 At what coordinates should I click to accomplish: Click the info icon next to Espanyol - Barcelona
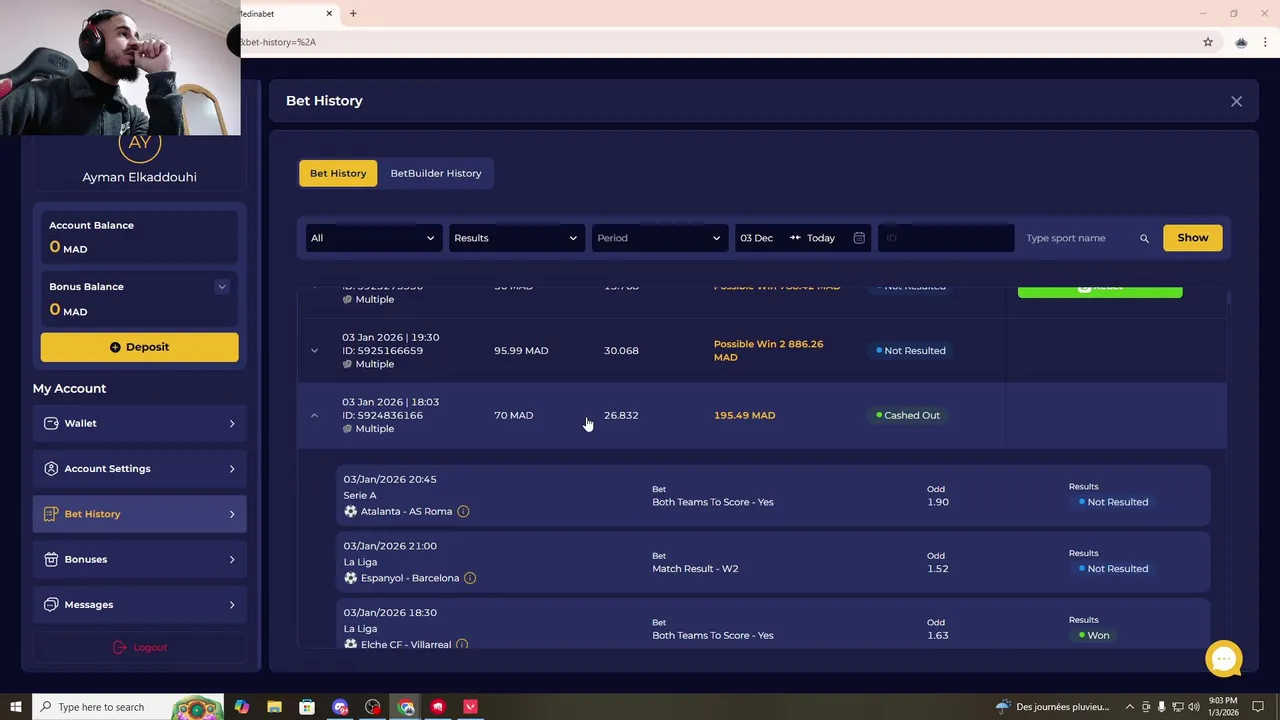point(470,578)
